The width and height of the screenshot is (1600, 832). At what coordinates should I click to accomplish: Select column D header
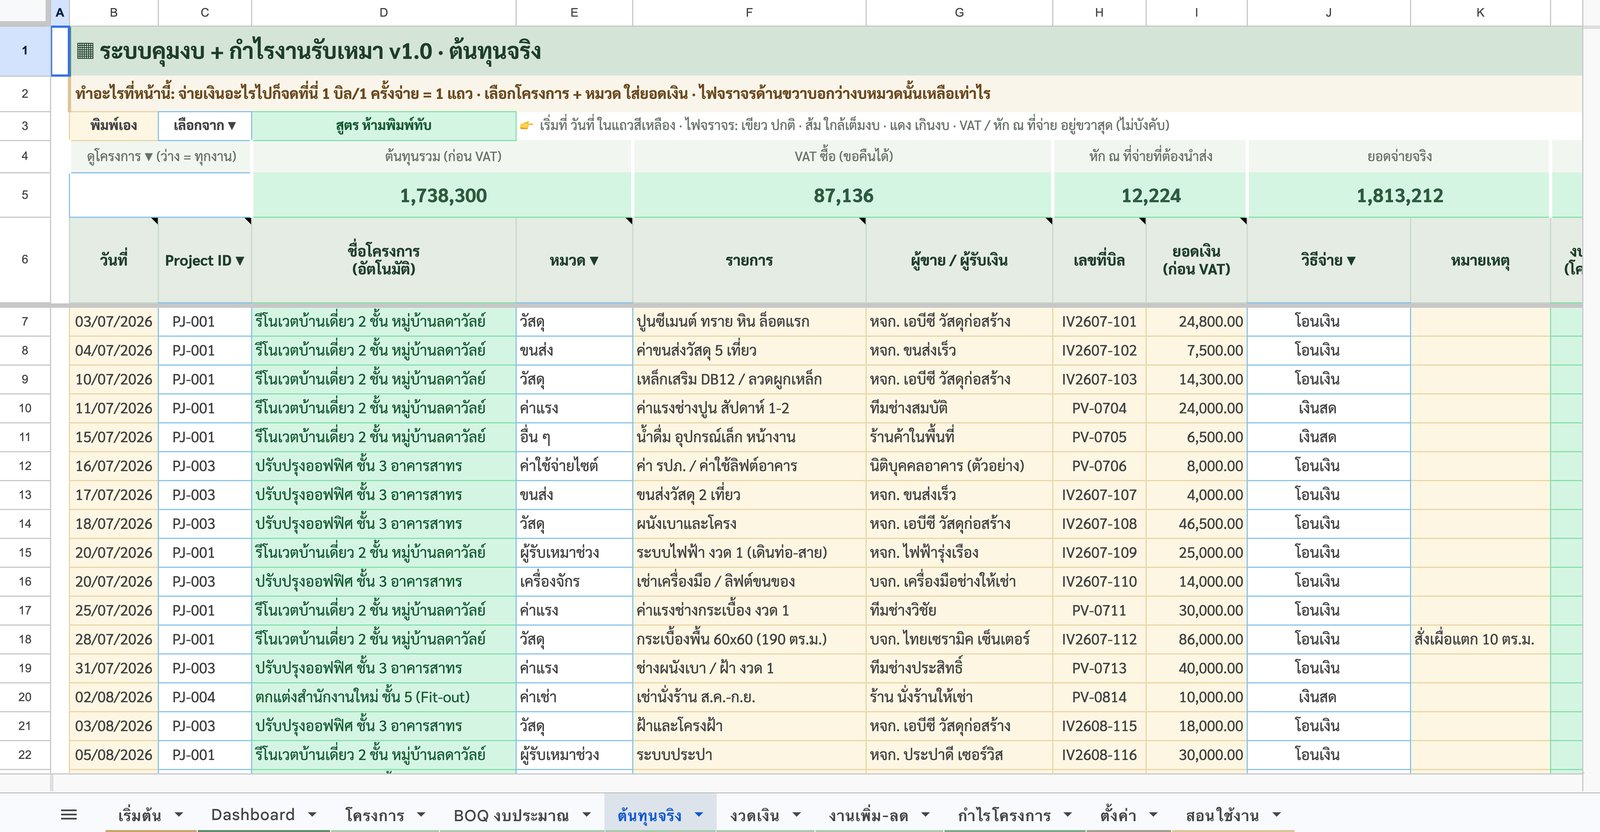tap(384, 12)
